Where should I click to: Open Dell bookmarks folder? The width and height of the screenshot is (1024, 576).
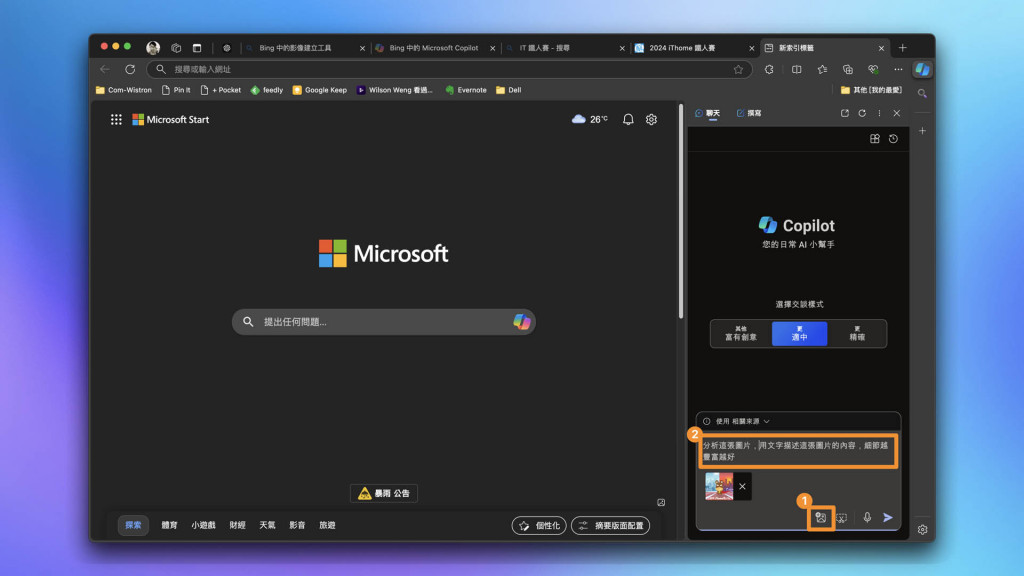point(509,90)
